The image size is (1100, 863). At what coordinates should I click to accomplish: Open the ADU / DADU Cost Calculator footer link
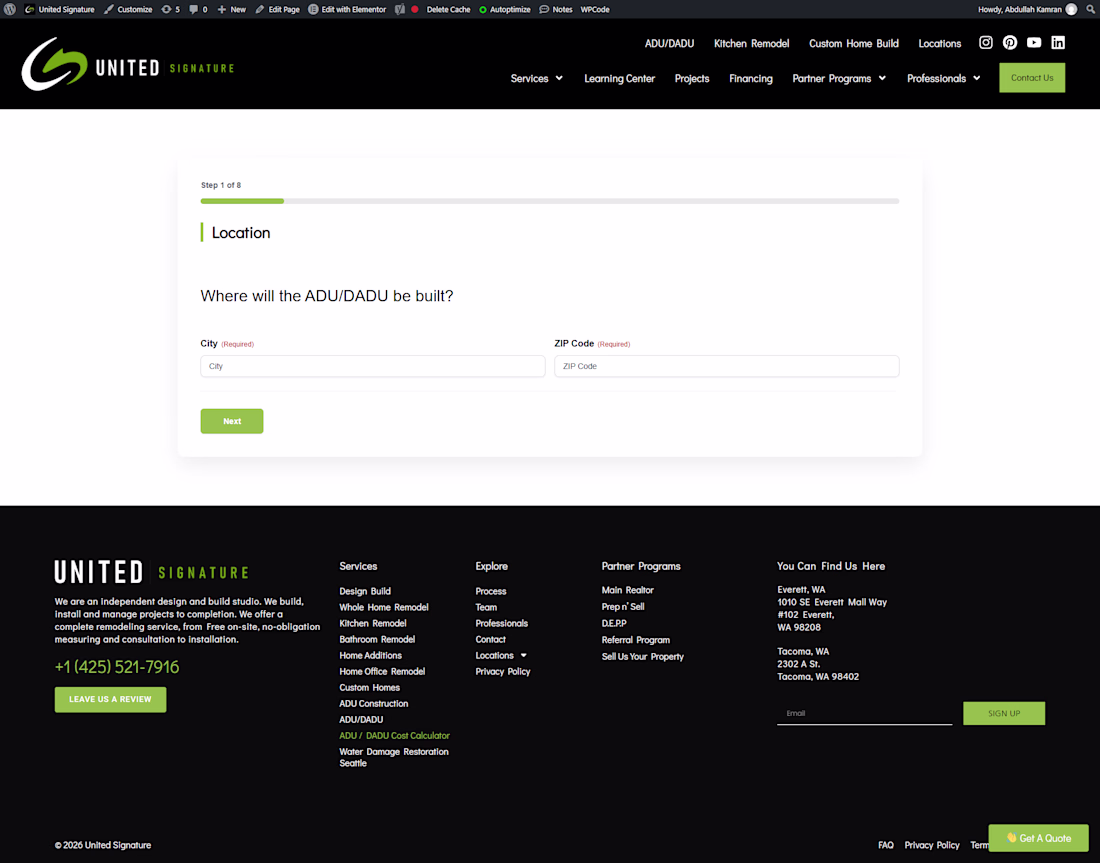(x=394, y=735)
